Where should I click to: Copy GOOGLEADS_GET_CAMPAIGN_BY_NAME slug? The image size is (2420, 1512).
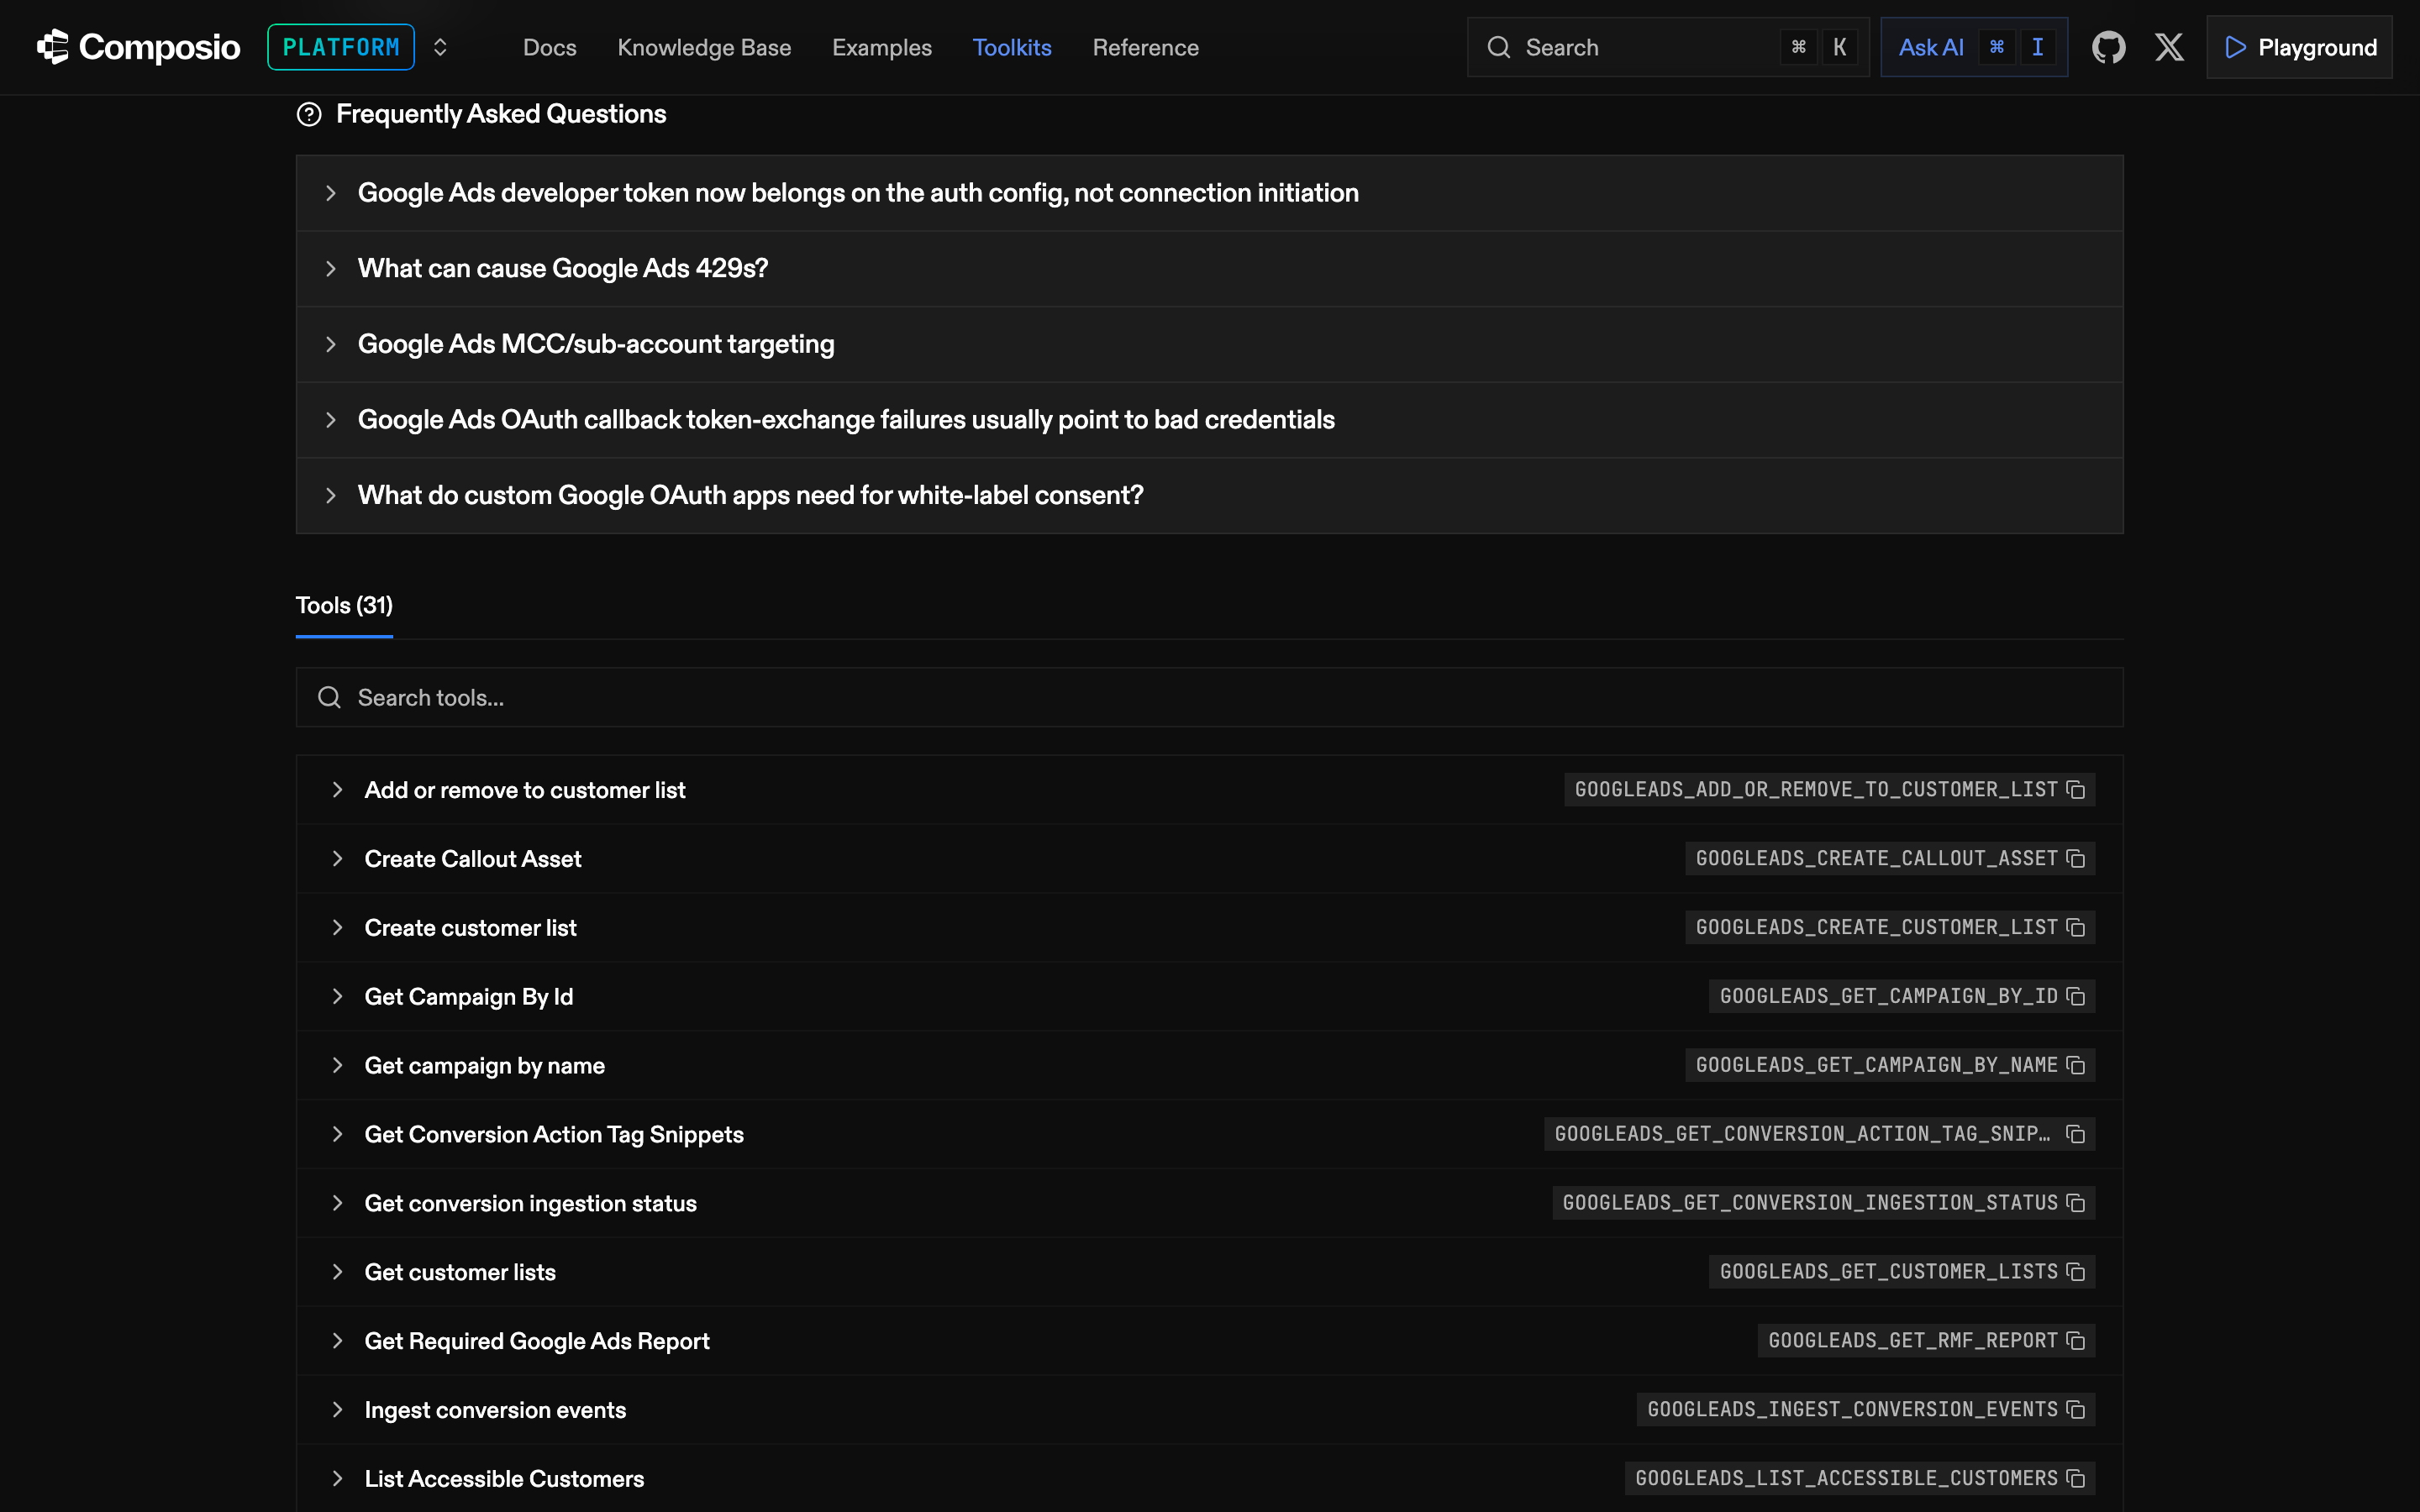click(2076, 1066)
